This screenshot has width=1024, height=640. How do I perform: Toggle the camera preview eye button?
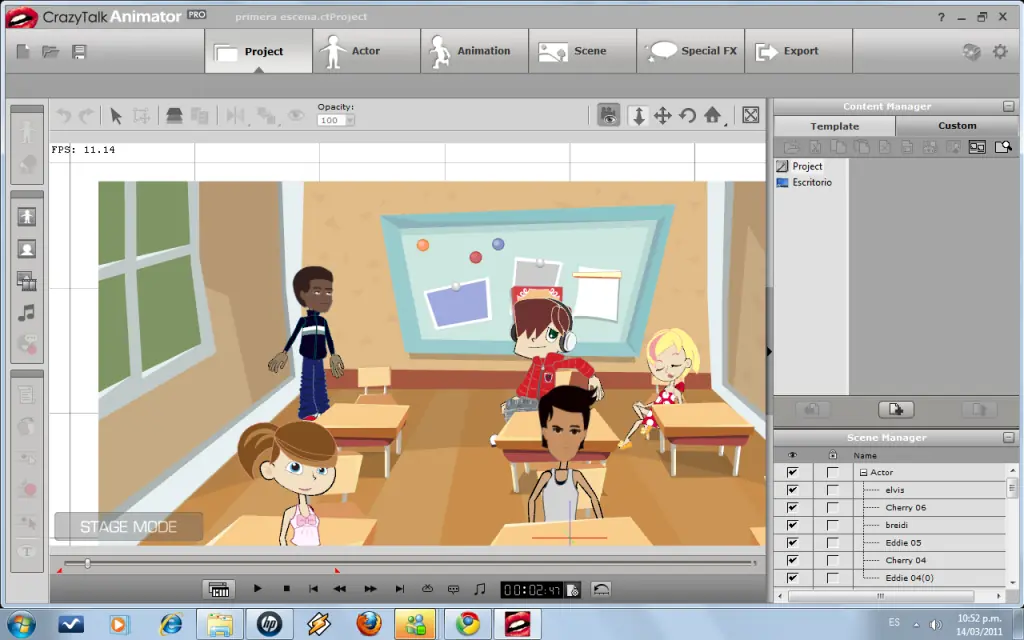609,116
